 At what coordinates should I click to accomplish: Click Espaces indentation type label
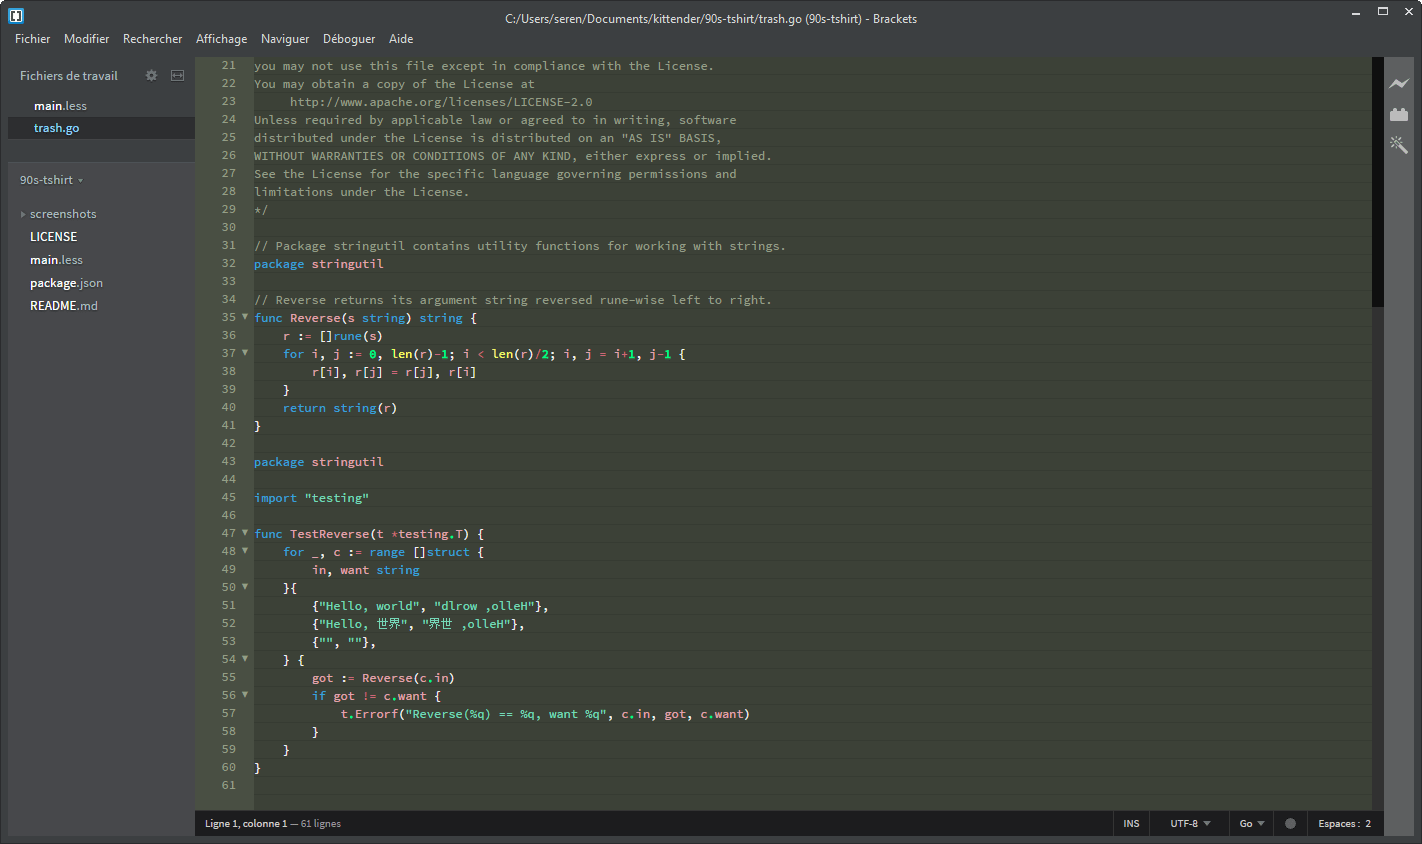click(x=1338, y=824)
